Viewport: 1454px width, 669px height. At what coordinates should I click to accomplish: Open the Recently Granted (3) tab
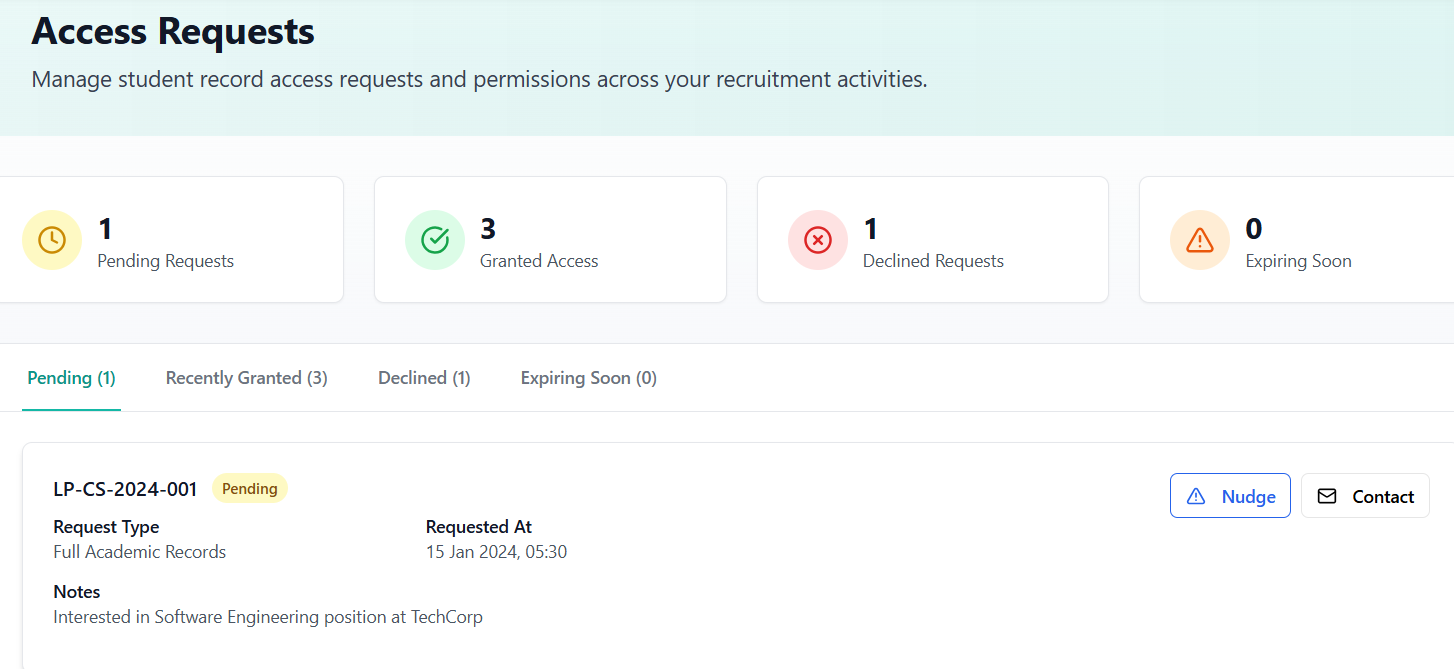click(x=246, y=378)
